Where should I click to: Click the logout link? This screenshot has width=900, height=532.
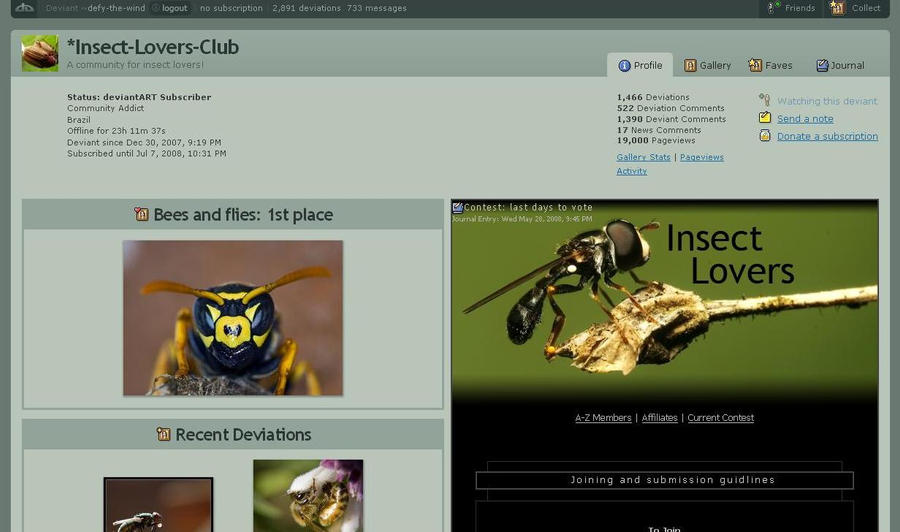pos(174,8)
